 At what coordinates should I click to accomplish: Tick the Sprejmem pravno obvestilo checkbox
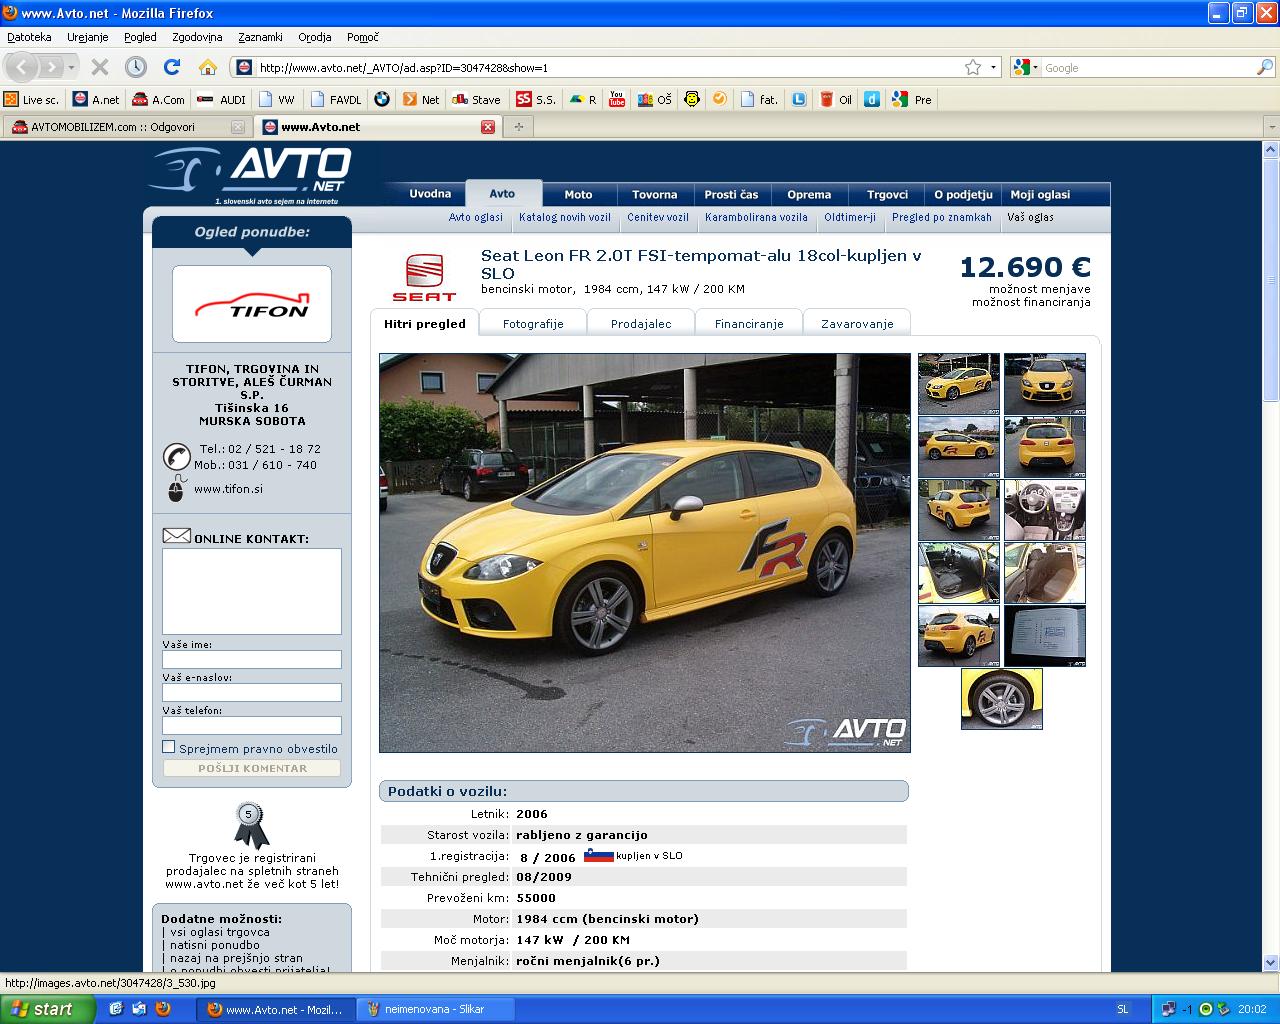tap(169, 747)
